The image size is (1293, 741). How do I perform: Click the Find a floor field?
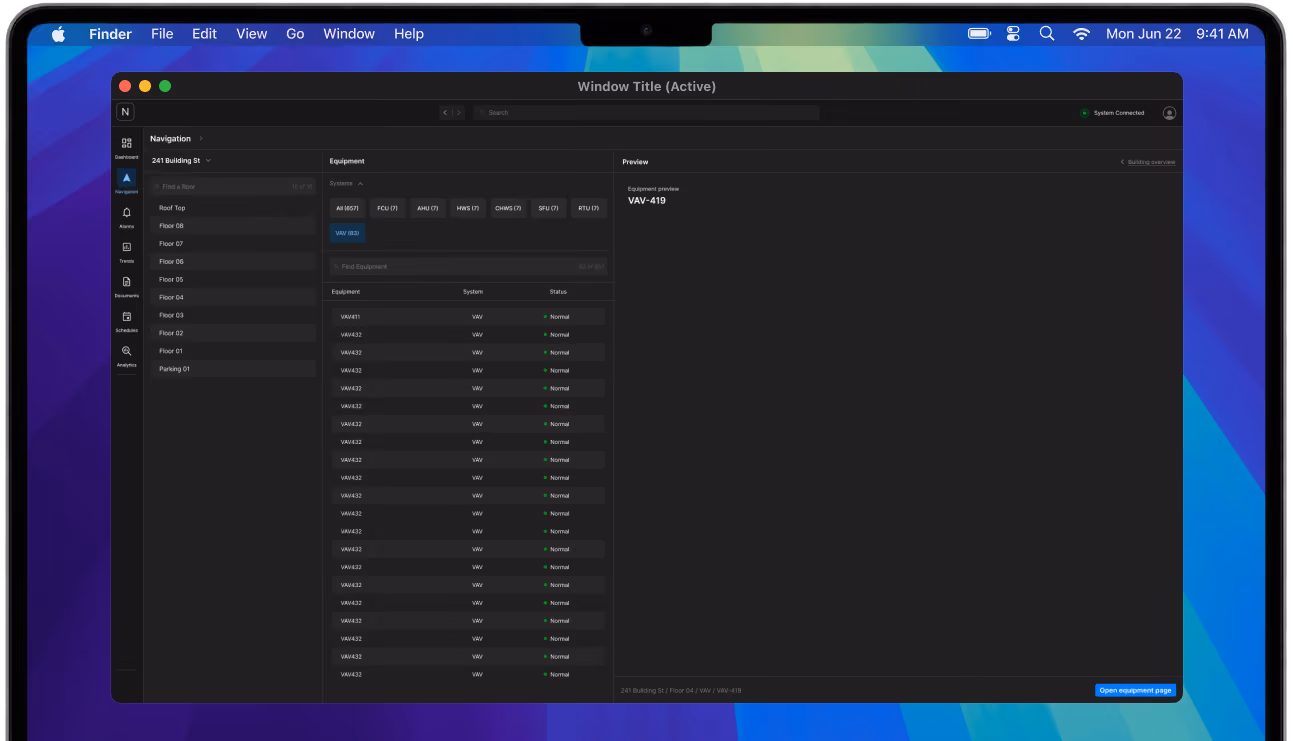pyautogui.click(x=233, y=187)
